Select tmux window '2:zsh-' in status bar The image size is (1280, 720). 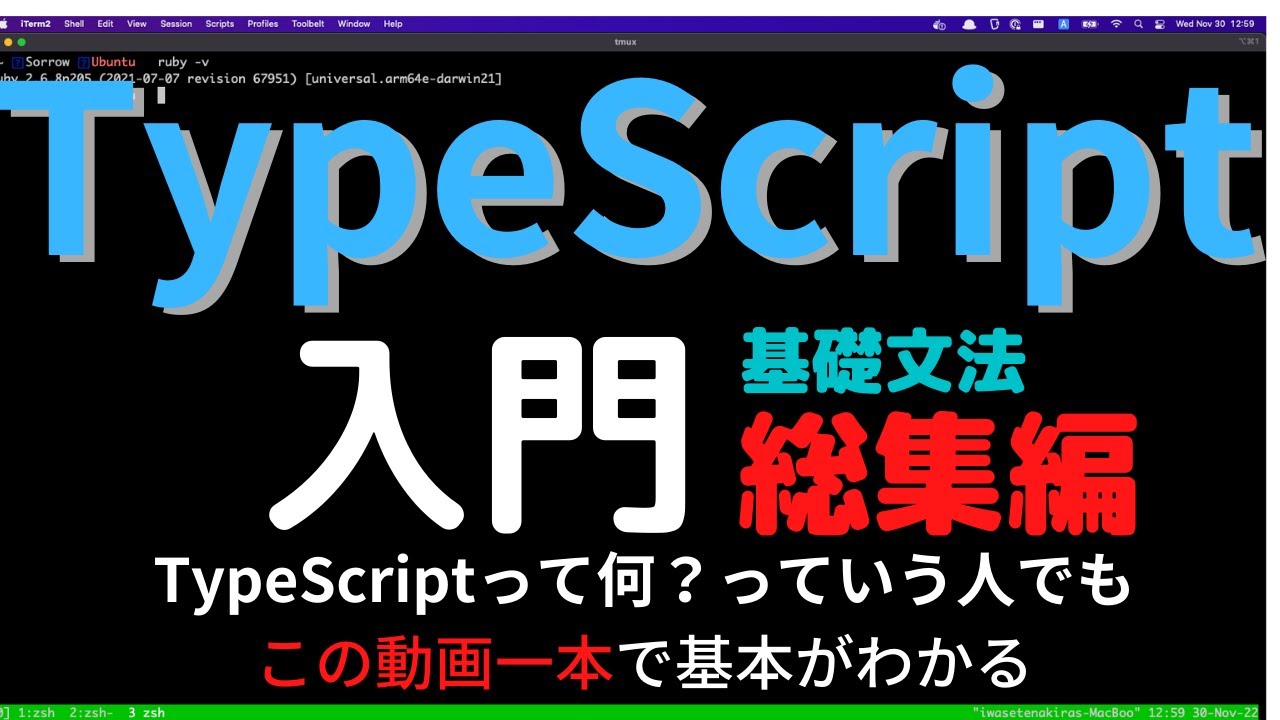(x=90, y=713)
